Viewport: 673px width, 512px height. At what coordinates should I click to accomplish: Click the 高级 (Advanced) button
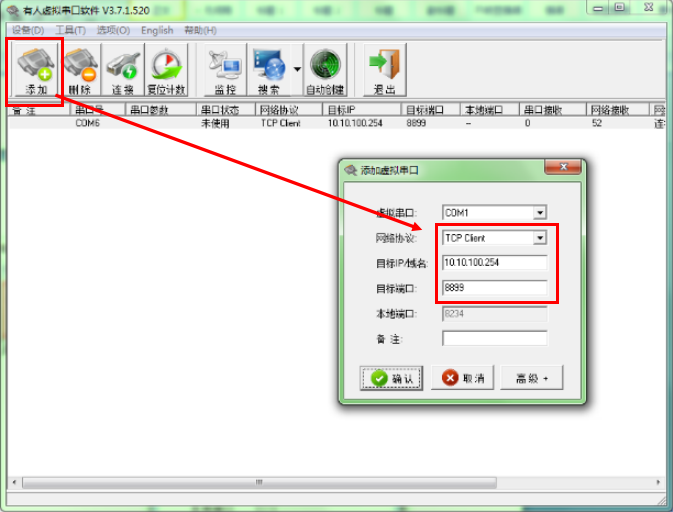[531, 378]
